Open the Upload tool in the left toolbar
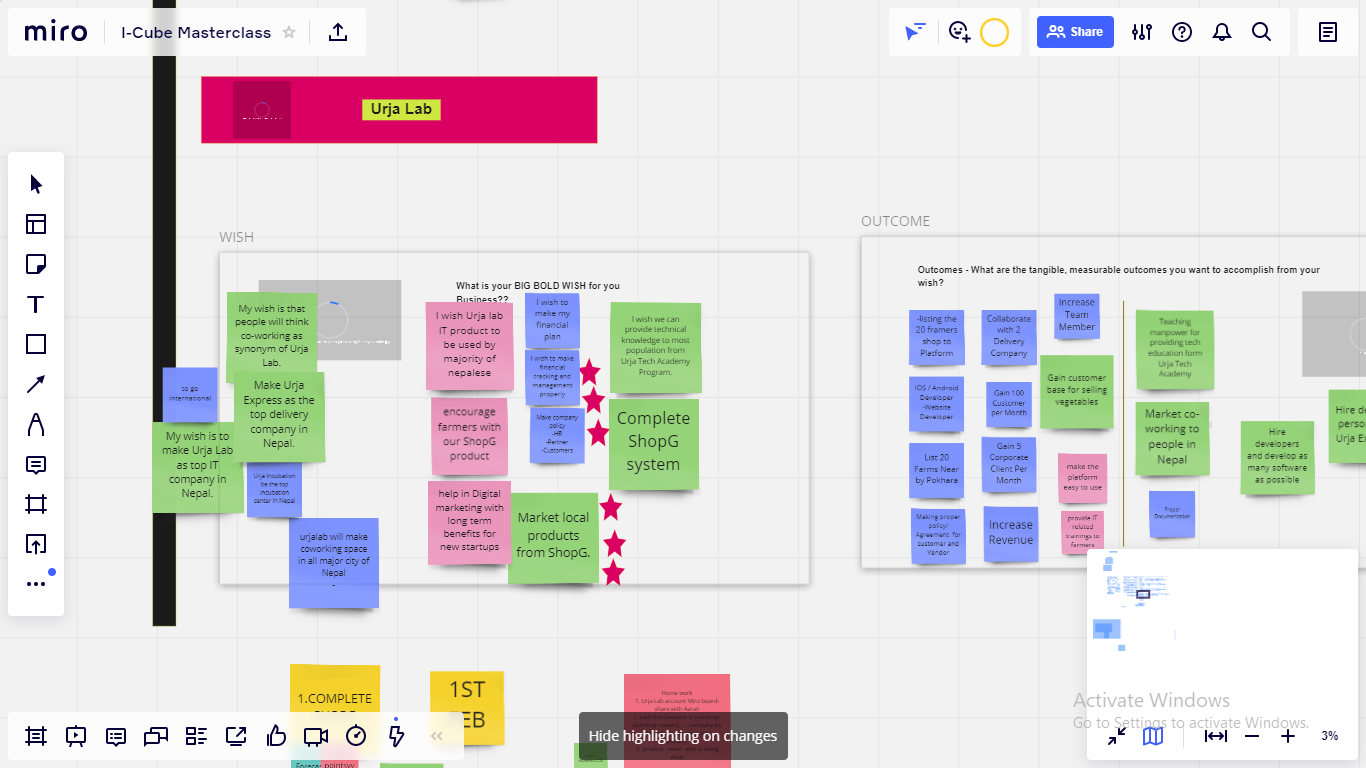1366x768 pixels. (36, 544)
